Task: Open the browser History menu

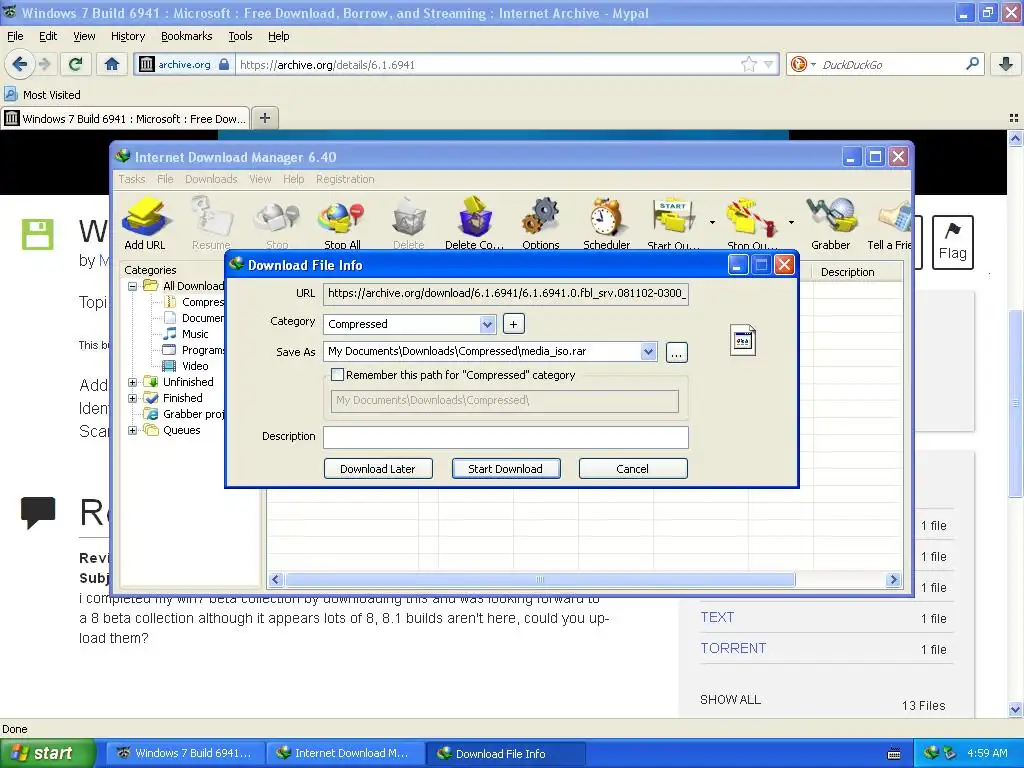Action: click(127, 36)
